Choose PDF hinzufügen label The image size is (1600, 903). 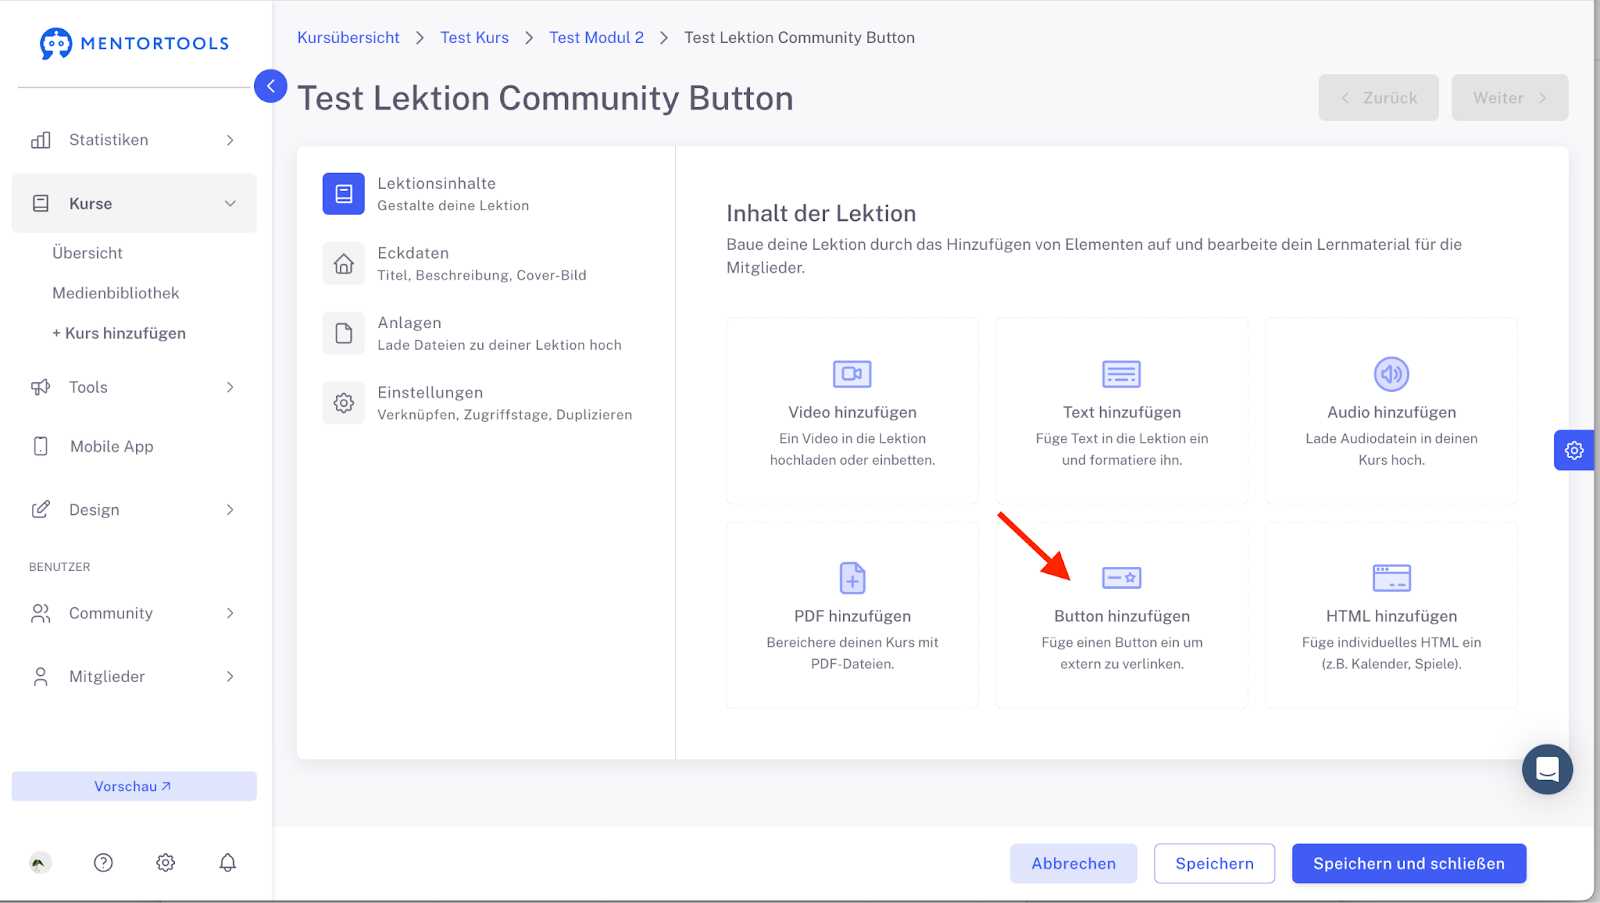(852, 616)
